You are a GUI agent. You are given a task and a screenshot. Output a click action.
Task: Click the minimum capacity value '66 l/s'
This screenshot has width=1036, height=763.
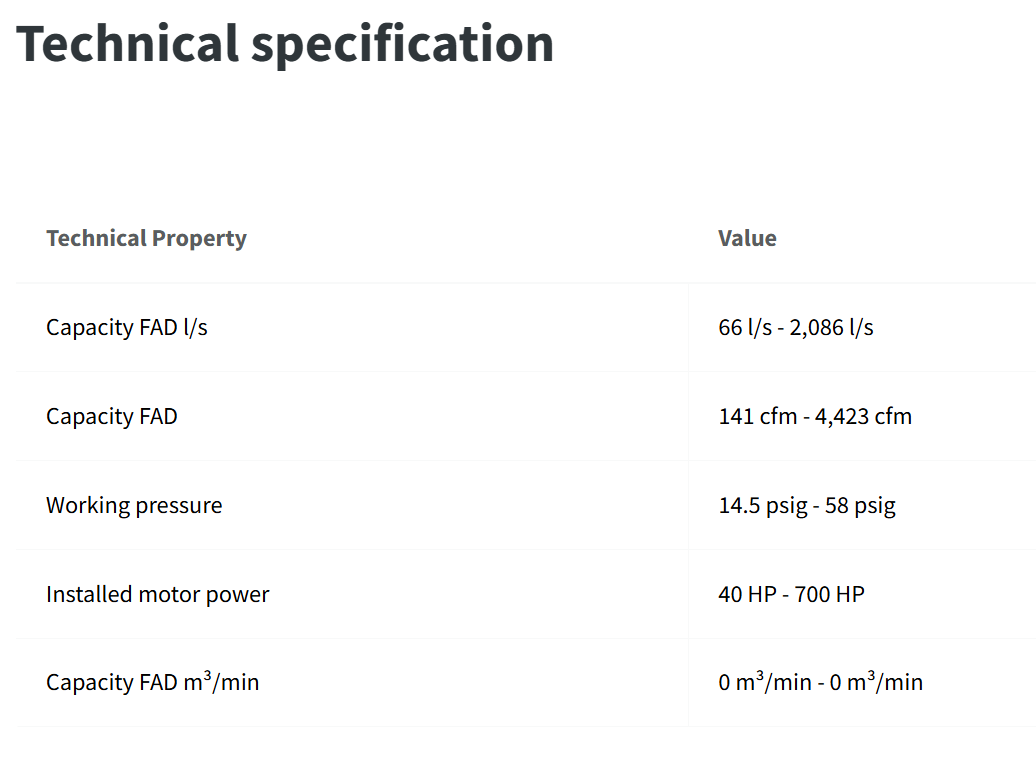(x=745, y=327)
